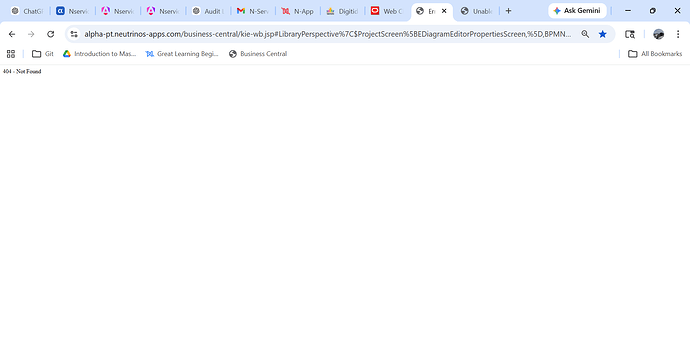Focus the address bar URL
The height and width of the screenshot is (362, 690).
(328, 34)
